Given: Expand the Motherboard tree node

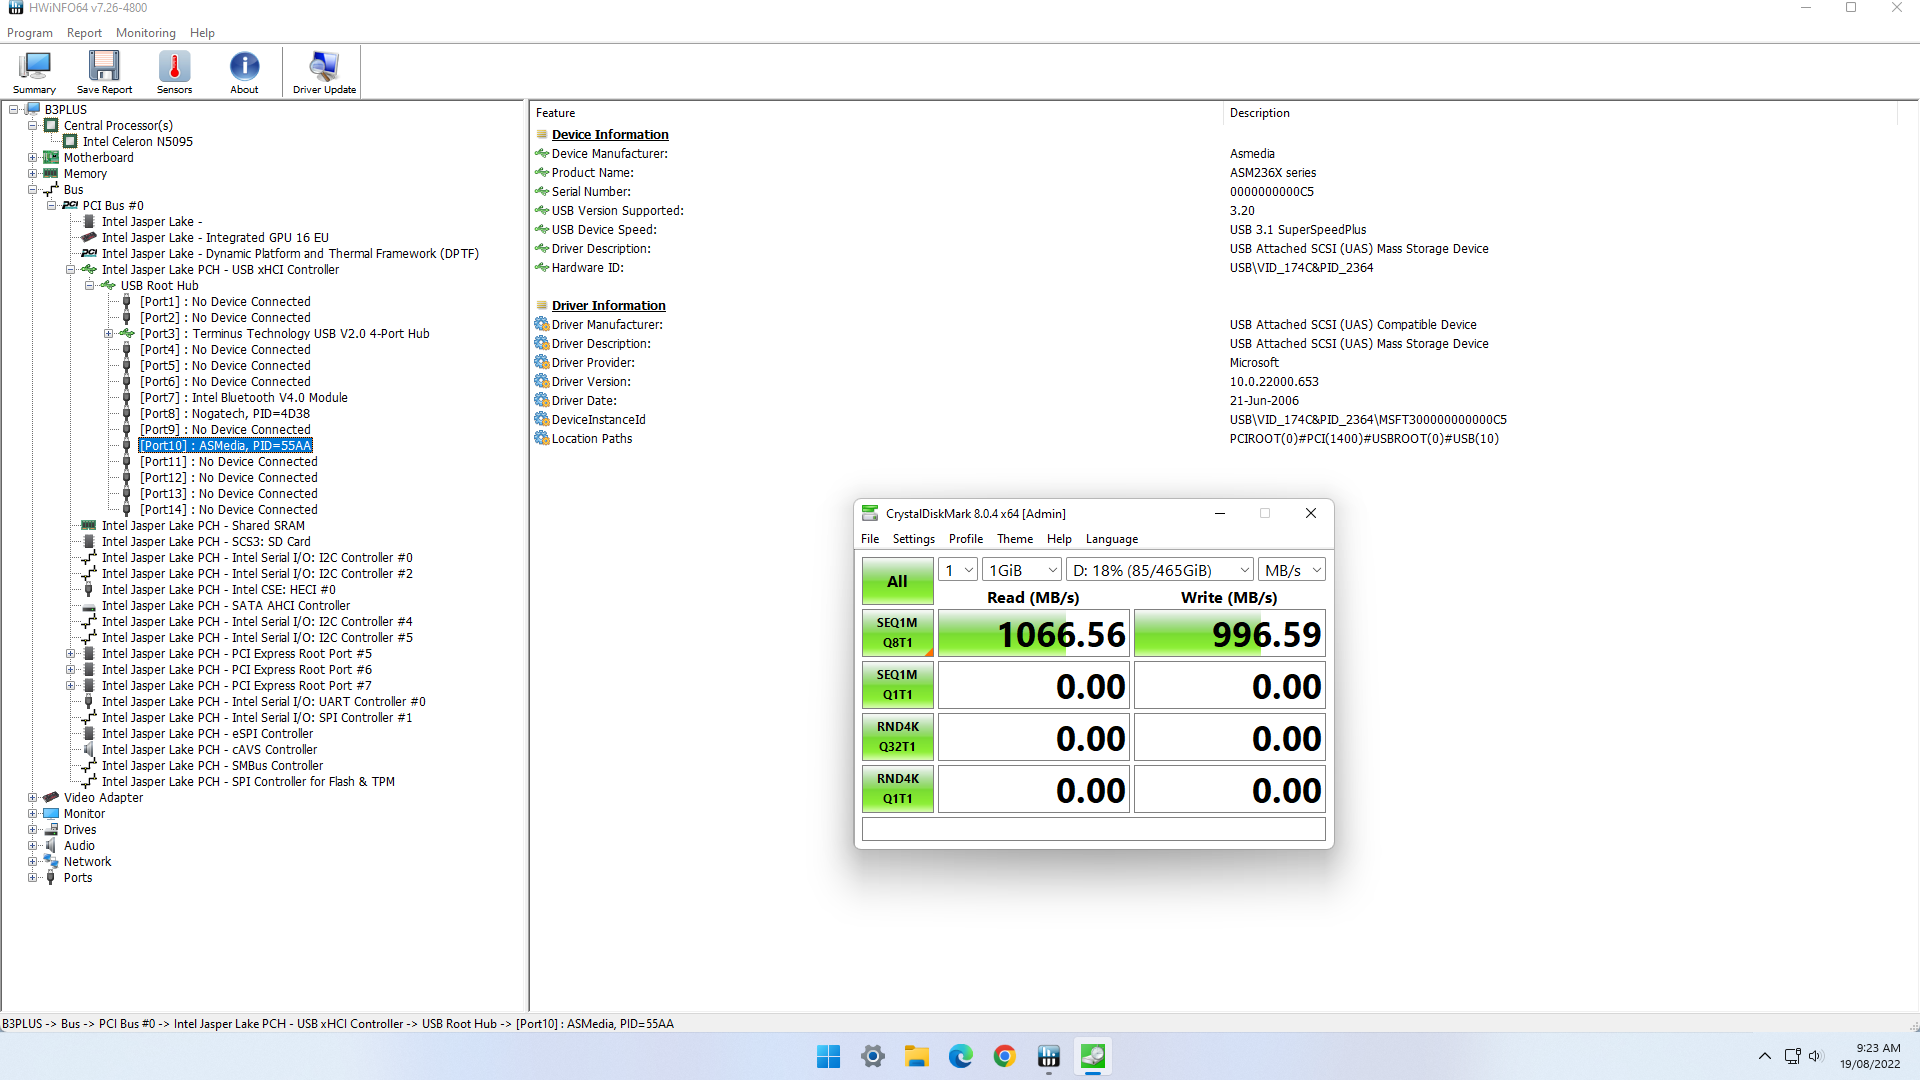Looking at the screenshot, I should pyautogui.click(x=32, y=157).
